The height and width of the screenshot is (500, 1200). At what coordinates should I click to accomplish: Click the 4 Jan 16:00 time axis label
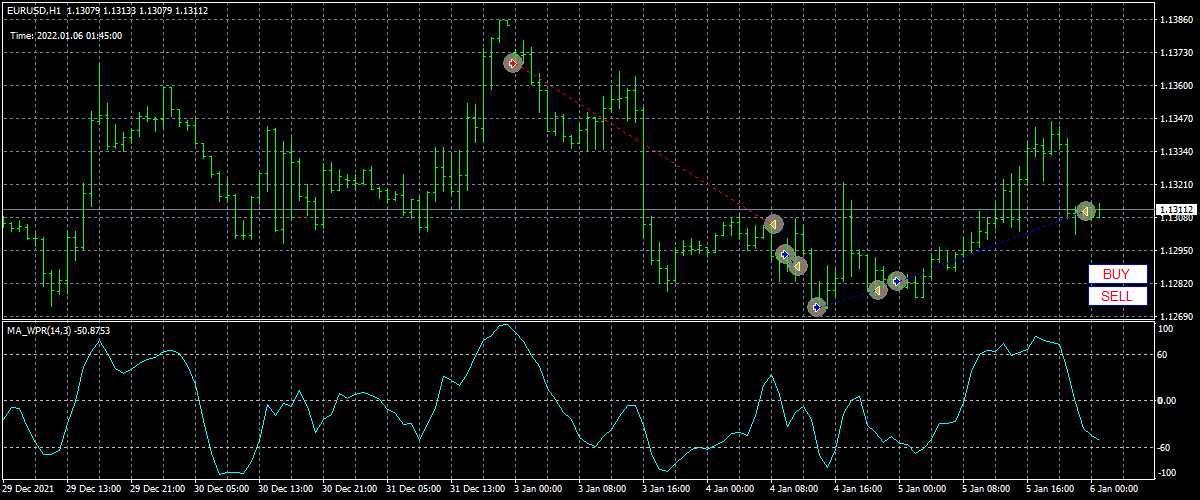[x=859, y=489]
